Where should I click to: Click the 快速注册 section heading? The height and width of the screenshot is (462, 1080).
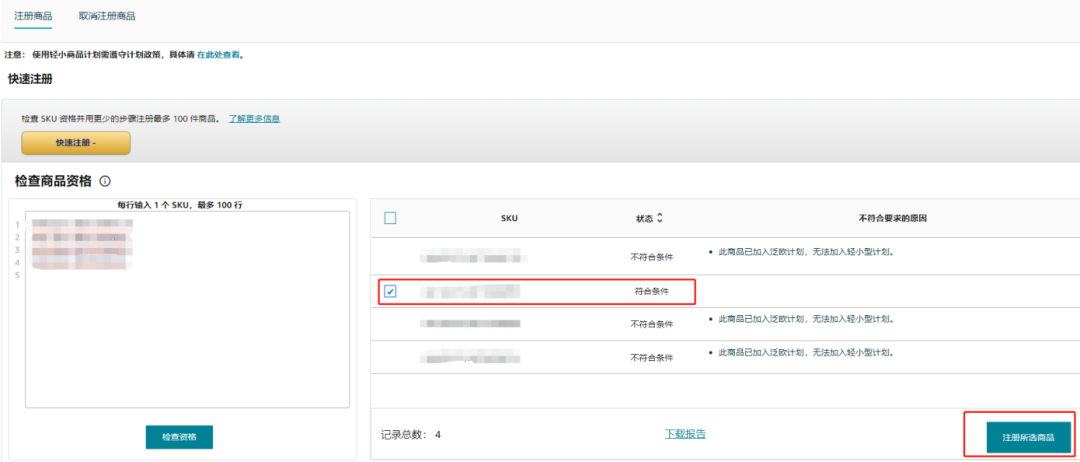point(30,79)
